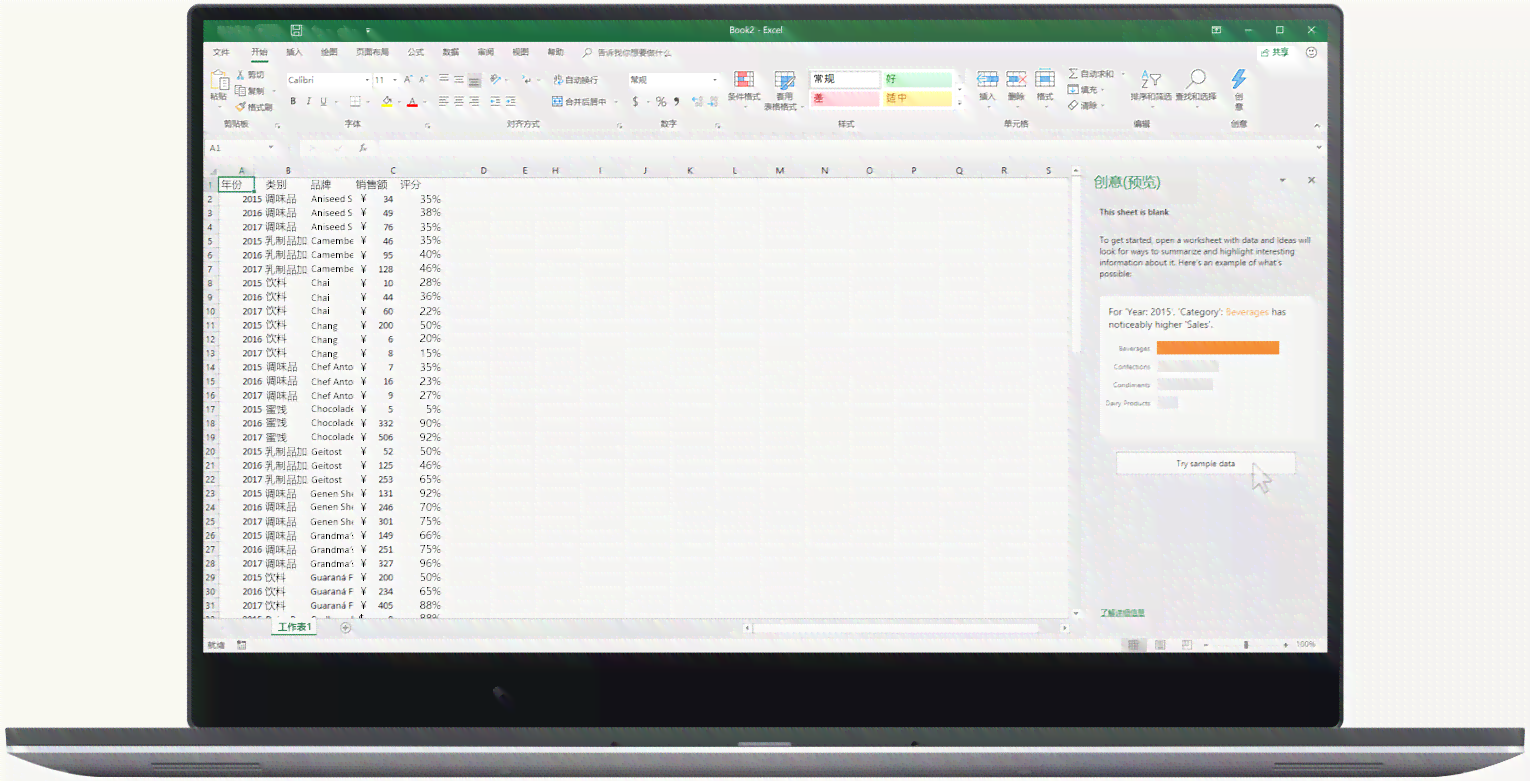This screenshot has width=1530, height=781.
Task: Click the Top Align icon
Action: (443, 79)
